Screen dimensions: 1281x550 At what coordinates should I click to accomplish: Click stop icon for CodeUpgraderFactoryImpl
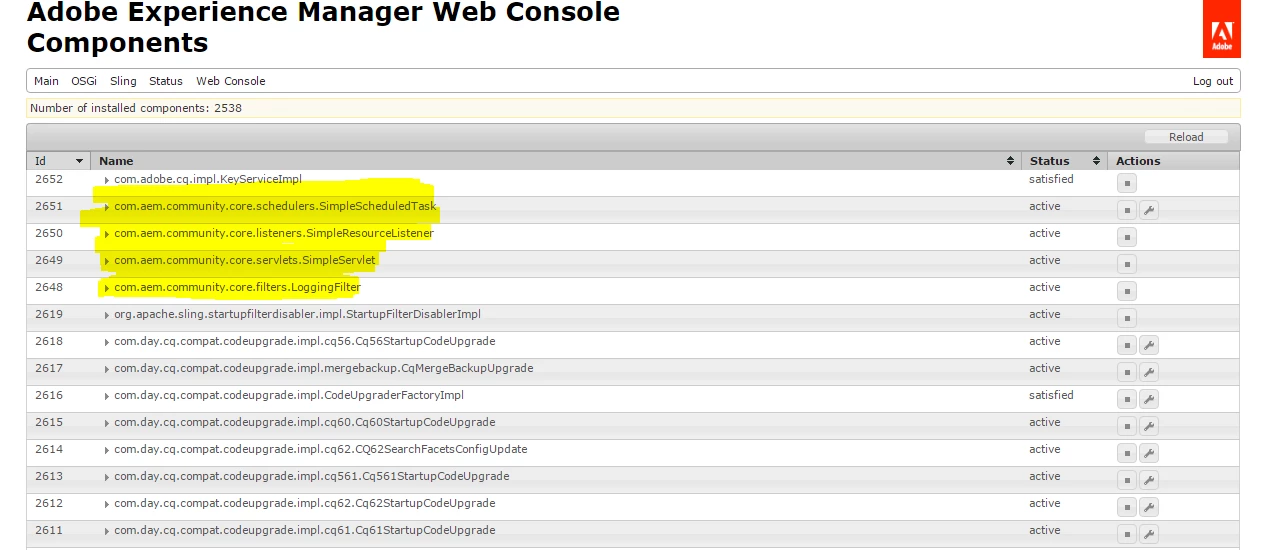pos(1127,399)
